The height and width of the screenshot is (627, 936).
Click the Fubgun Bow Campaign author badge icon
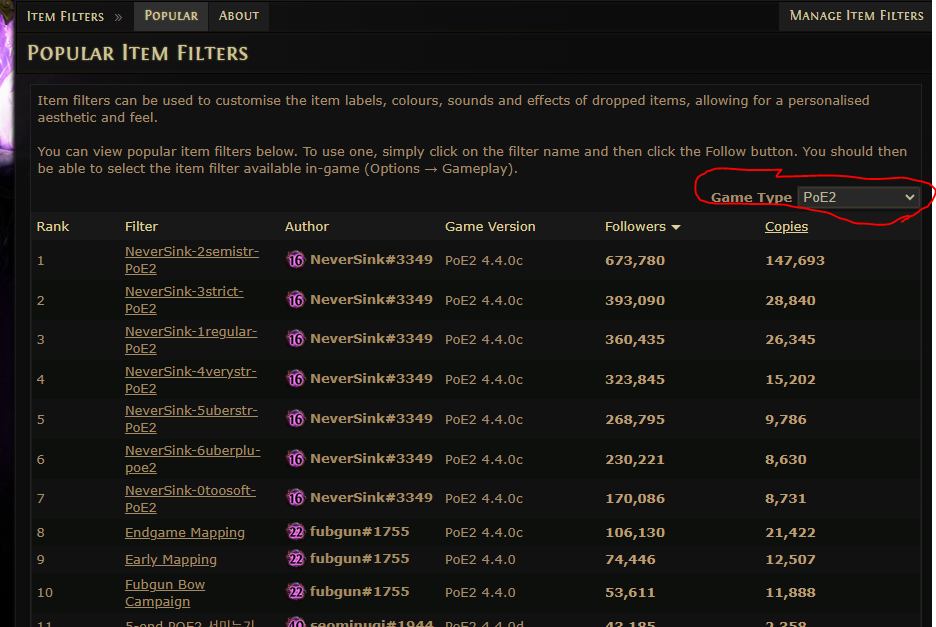pyautogui.click(x=295, y=592)
